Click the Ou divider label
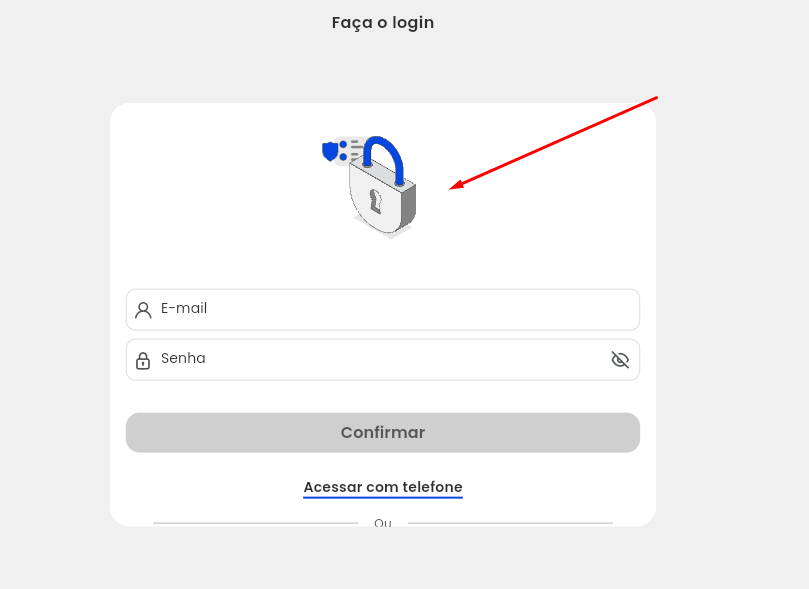This screenshot has width=809, height=589. coord(383,523)
